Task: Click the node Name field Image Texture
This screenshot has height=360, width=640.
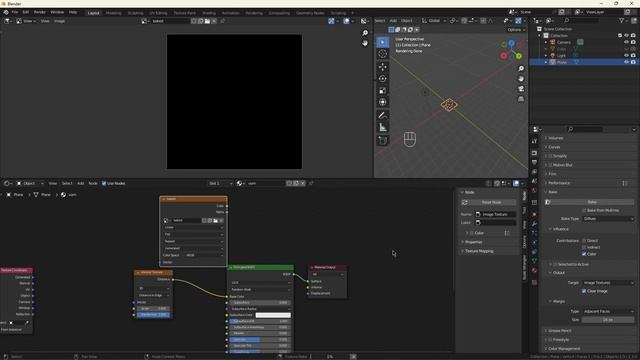Action: click(x=496, y=214)
